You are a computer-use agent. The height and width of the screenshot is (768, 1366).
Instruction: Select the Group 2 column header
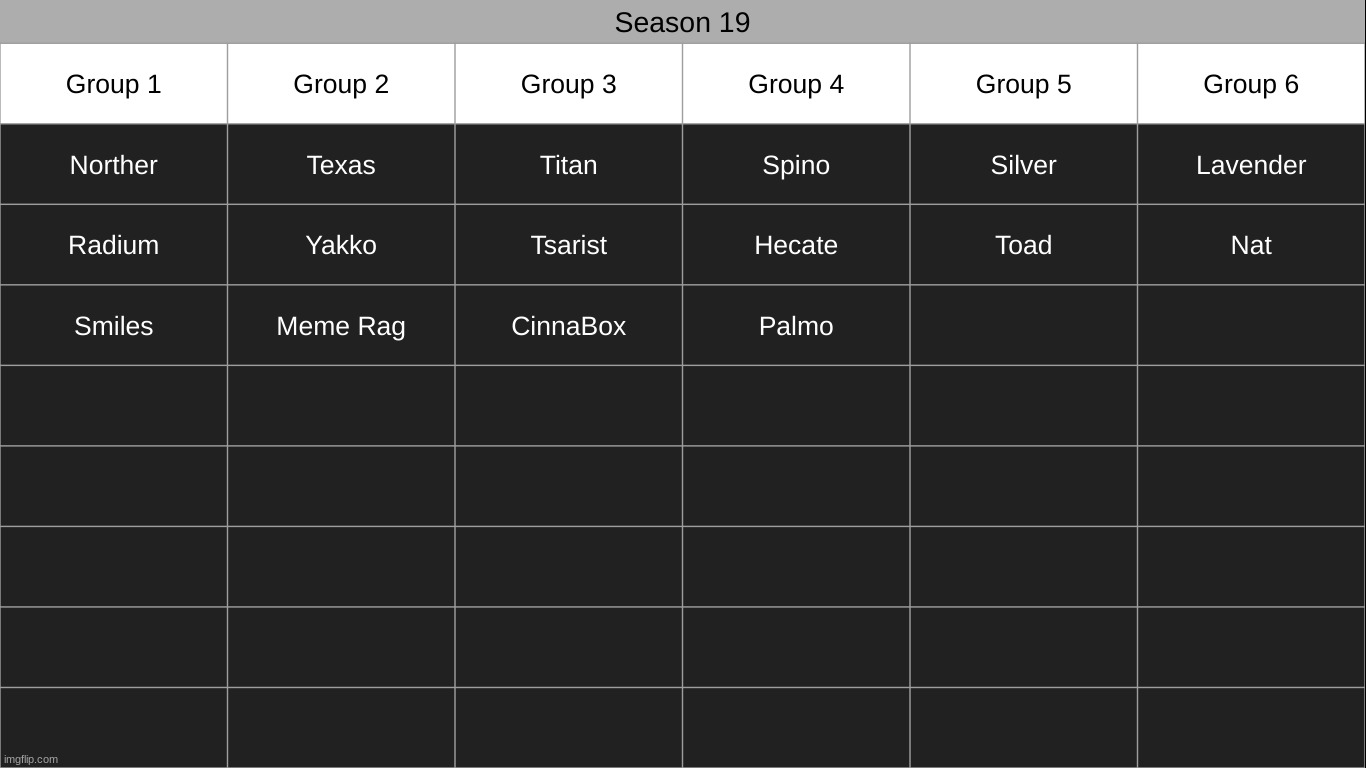[x=341, y=84]
